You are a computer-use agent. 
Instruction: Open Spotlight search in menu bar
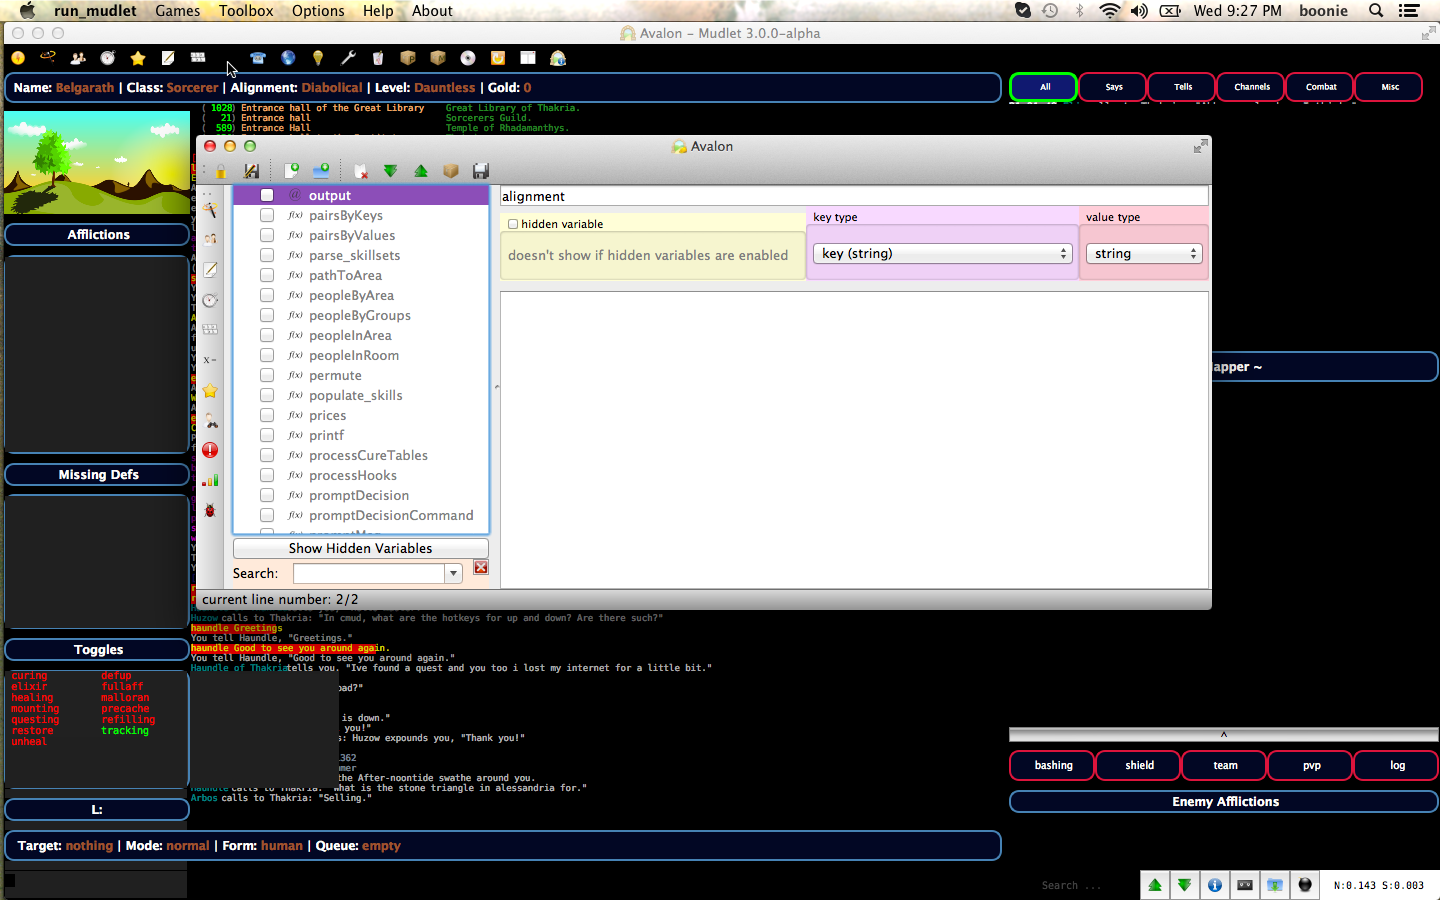(1376, 11)
